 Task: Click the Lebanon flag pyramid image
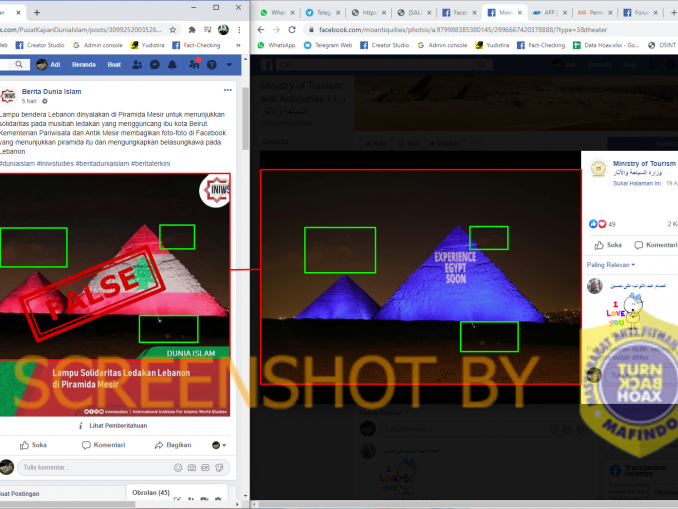pyautogui.click(x=115, y=266)
